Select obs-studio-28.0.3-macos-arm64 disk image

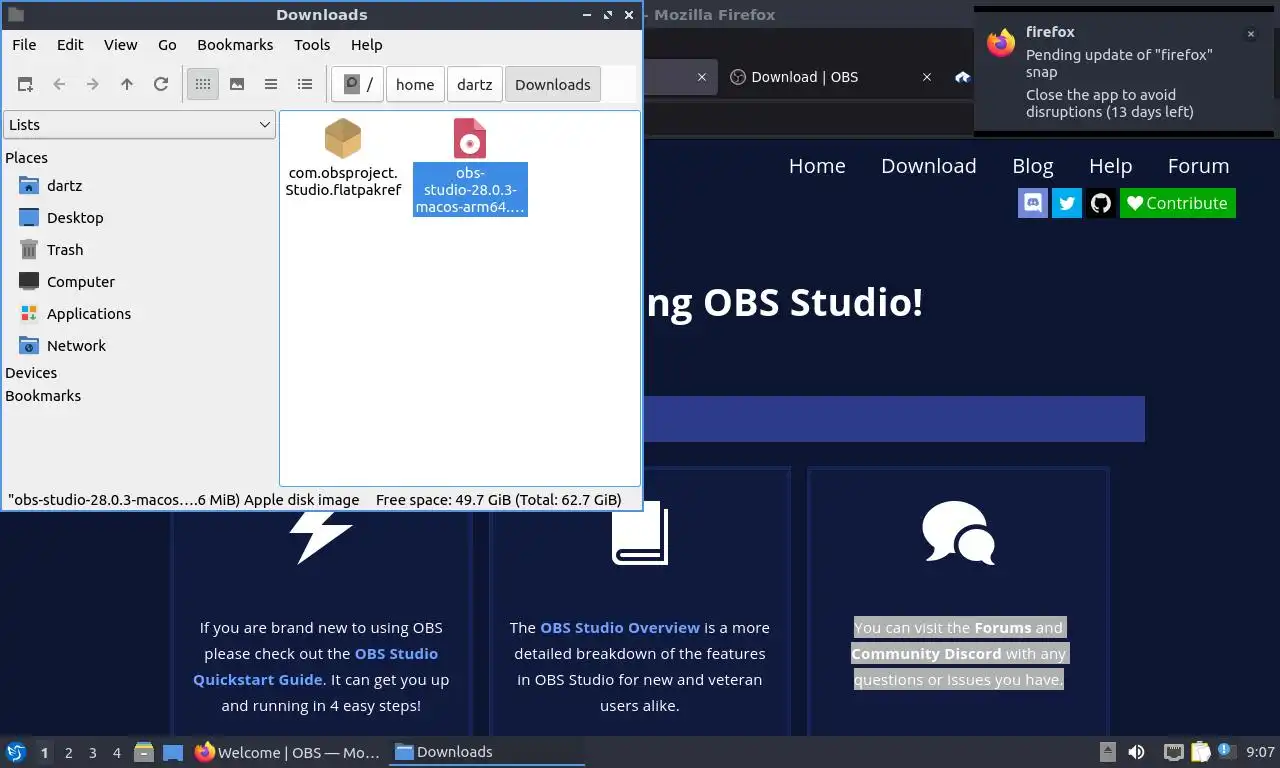click(470, 166)
